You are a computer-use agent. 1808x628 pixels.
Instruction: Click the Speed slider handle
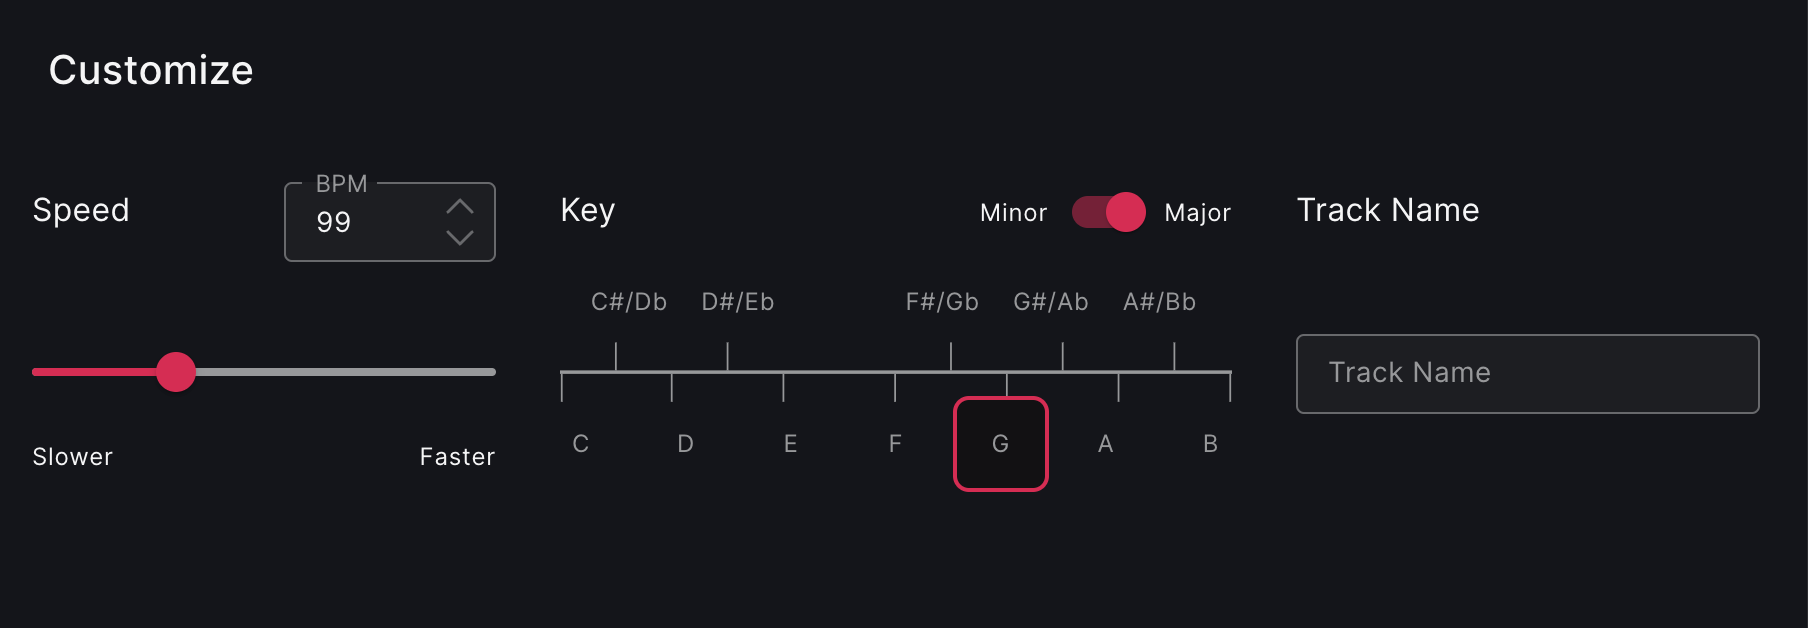coord(176,371)
